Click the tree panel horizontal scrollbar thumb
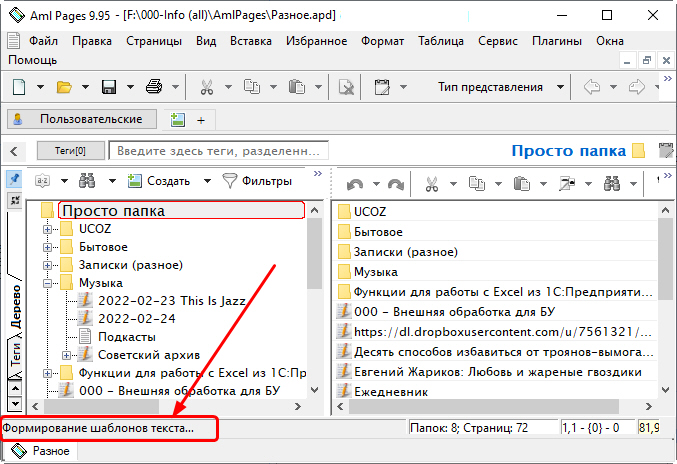 pos(101,407)
